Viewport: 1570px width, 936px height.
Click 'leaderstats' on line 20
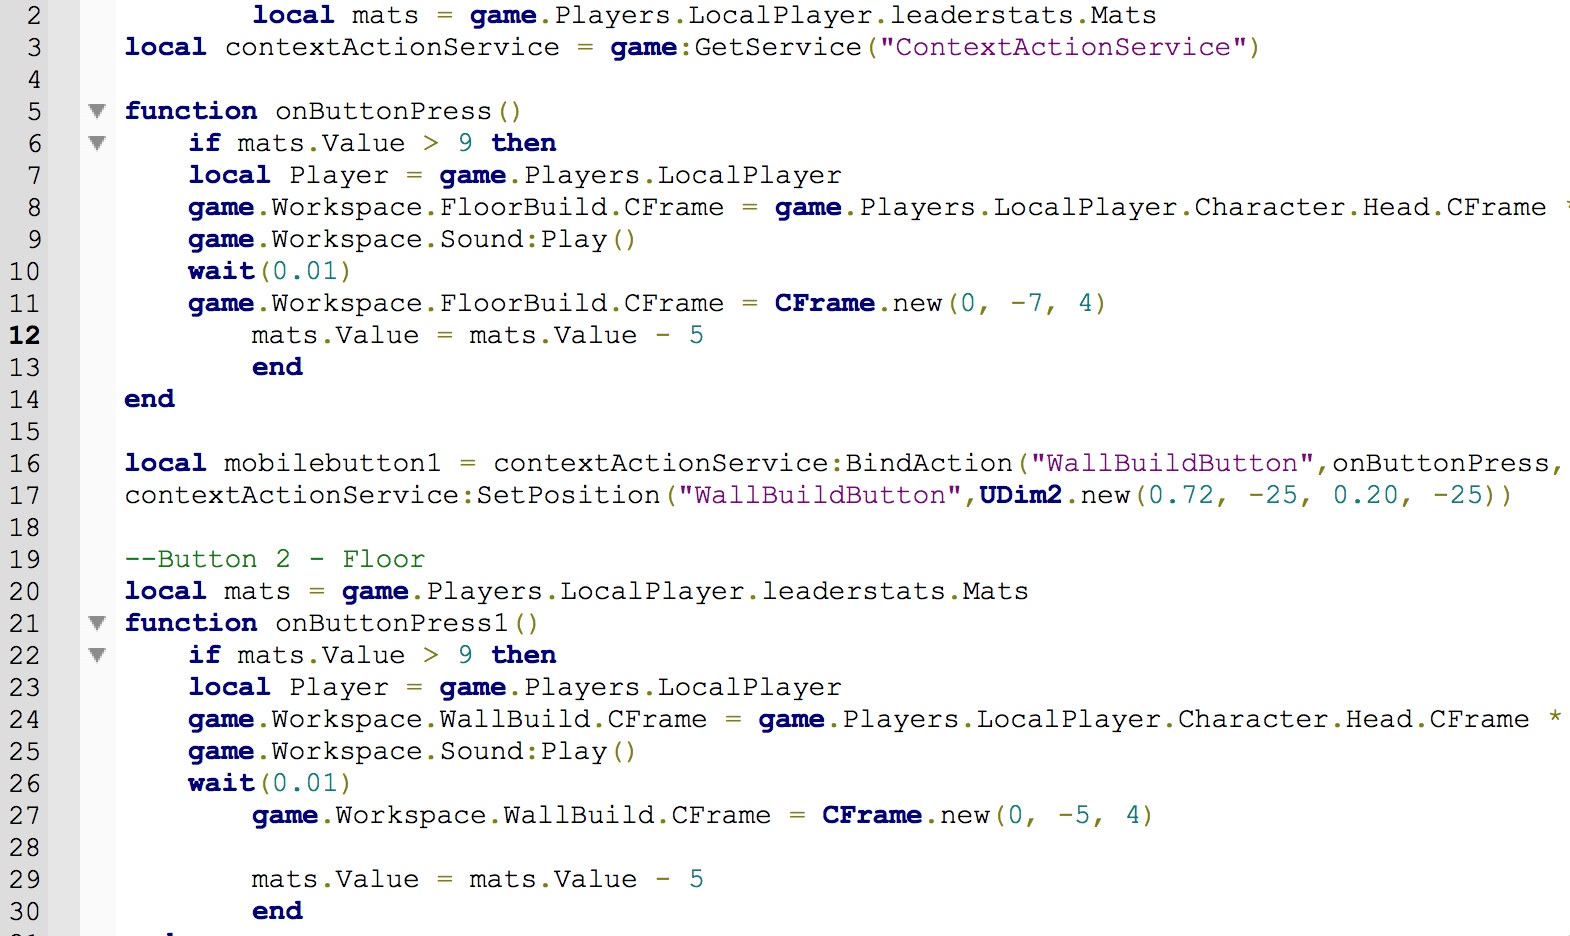853,591
